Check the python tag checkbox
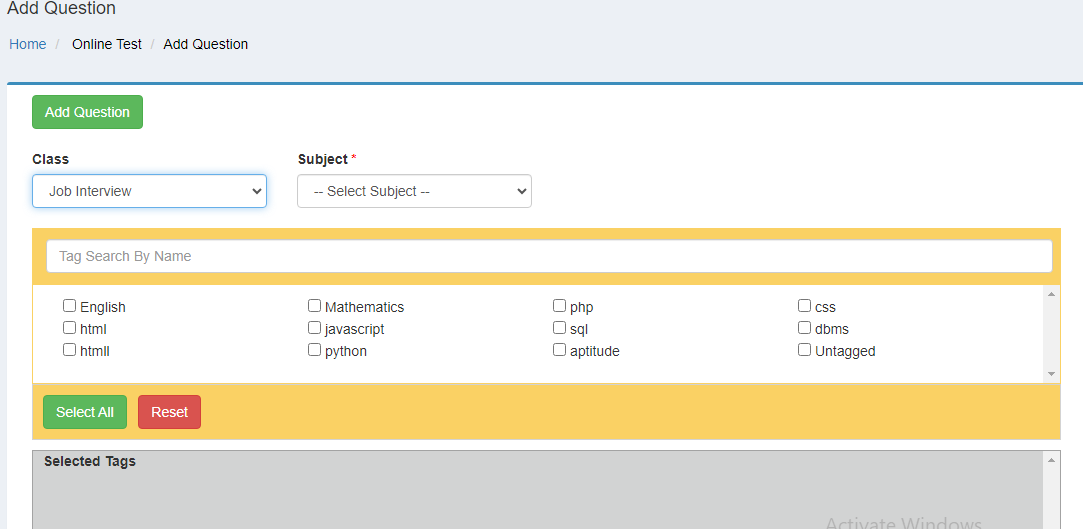1083x529 pixels. (315, 350)
